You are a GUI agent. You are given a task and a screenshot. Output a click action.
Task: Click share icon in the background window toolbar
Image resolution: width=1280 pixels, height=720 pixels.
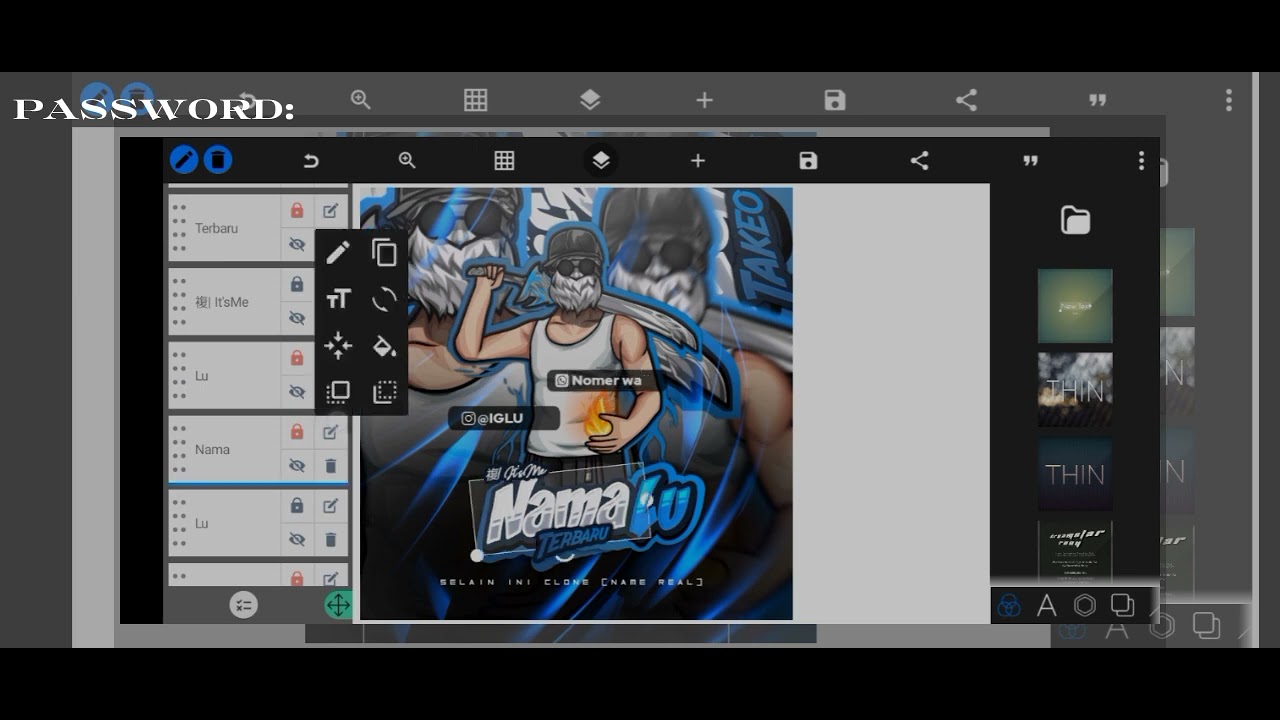(966, 99)
